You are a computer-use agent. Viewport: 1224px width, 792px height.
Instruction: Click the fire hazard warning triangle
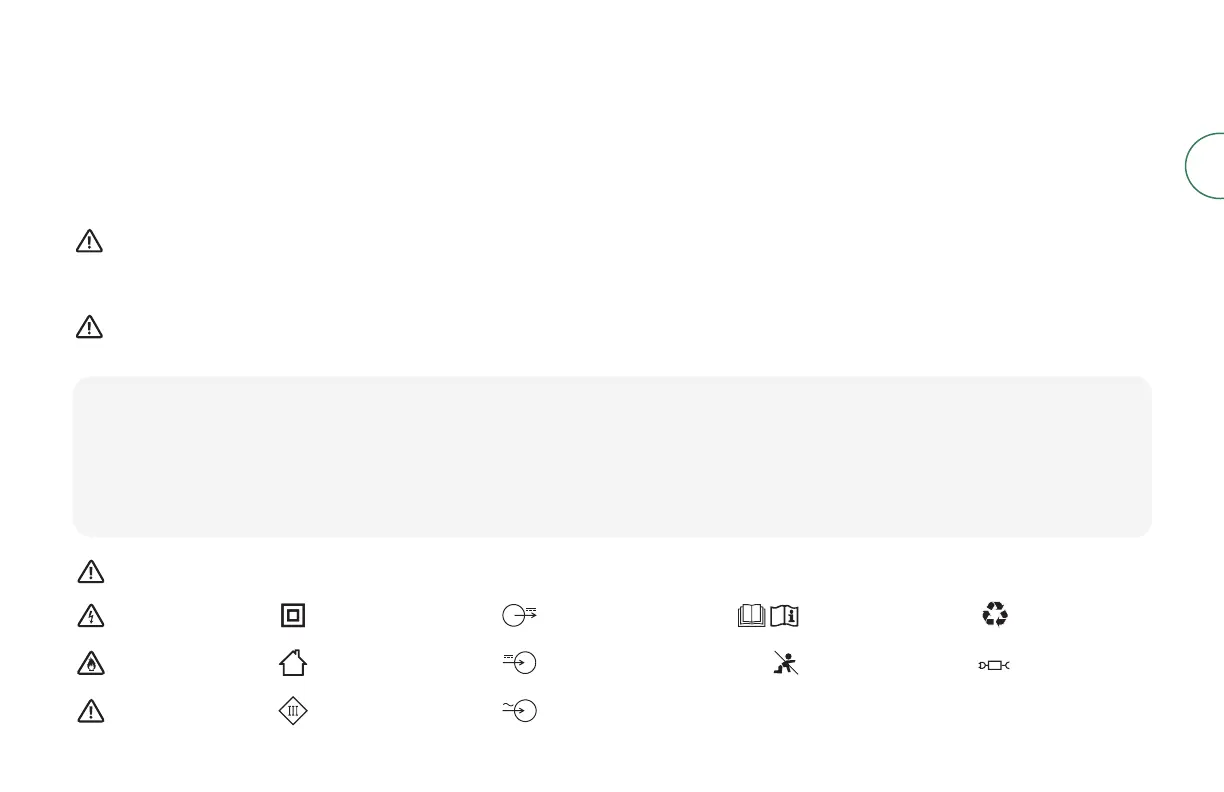point(90,664)
